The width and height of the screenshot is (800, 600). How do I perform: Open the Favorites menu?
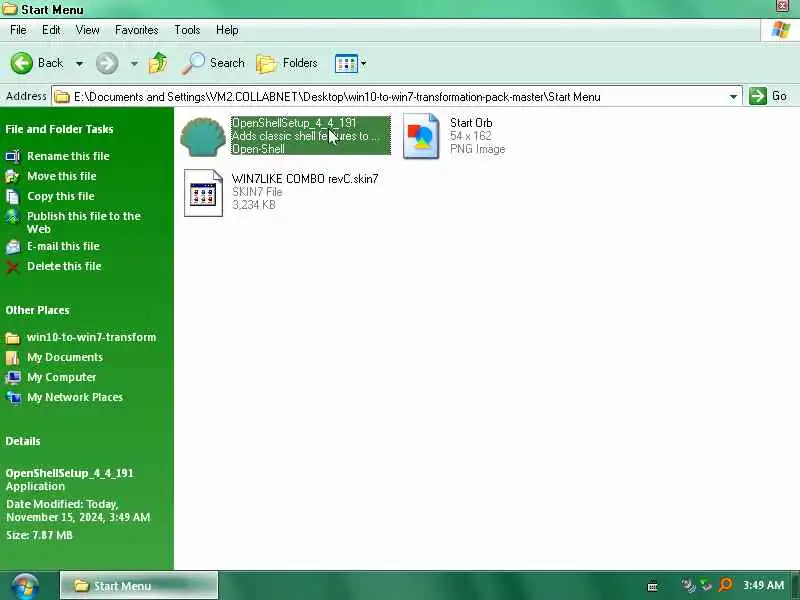(136, 30)
